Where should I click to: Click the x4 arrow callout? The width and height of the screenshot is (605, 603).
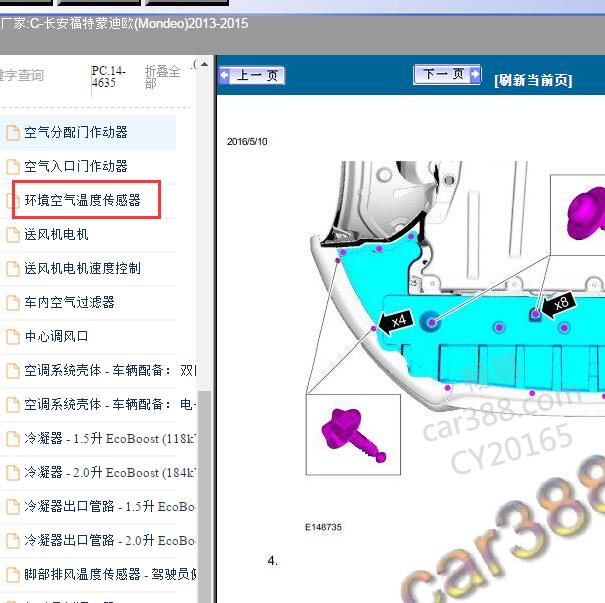[396, 321]
